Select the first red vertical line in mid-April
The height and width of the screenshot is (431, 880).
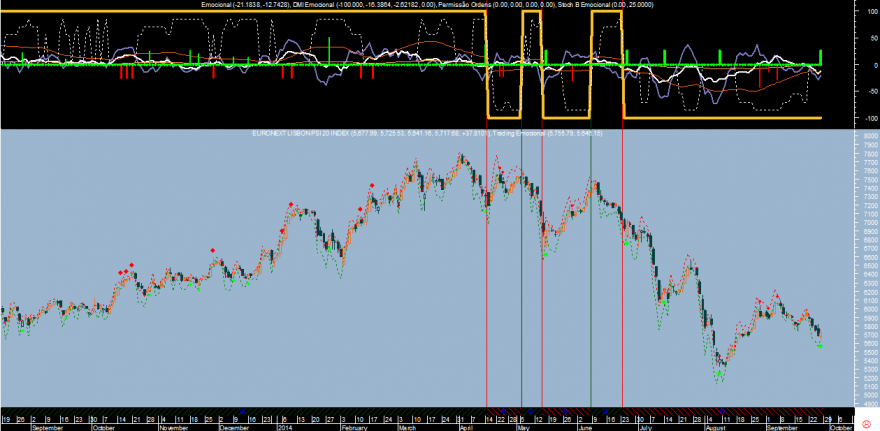[487, 267]
